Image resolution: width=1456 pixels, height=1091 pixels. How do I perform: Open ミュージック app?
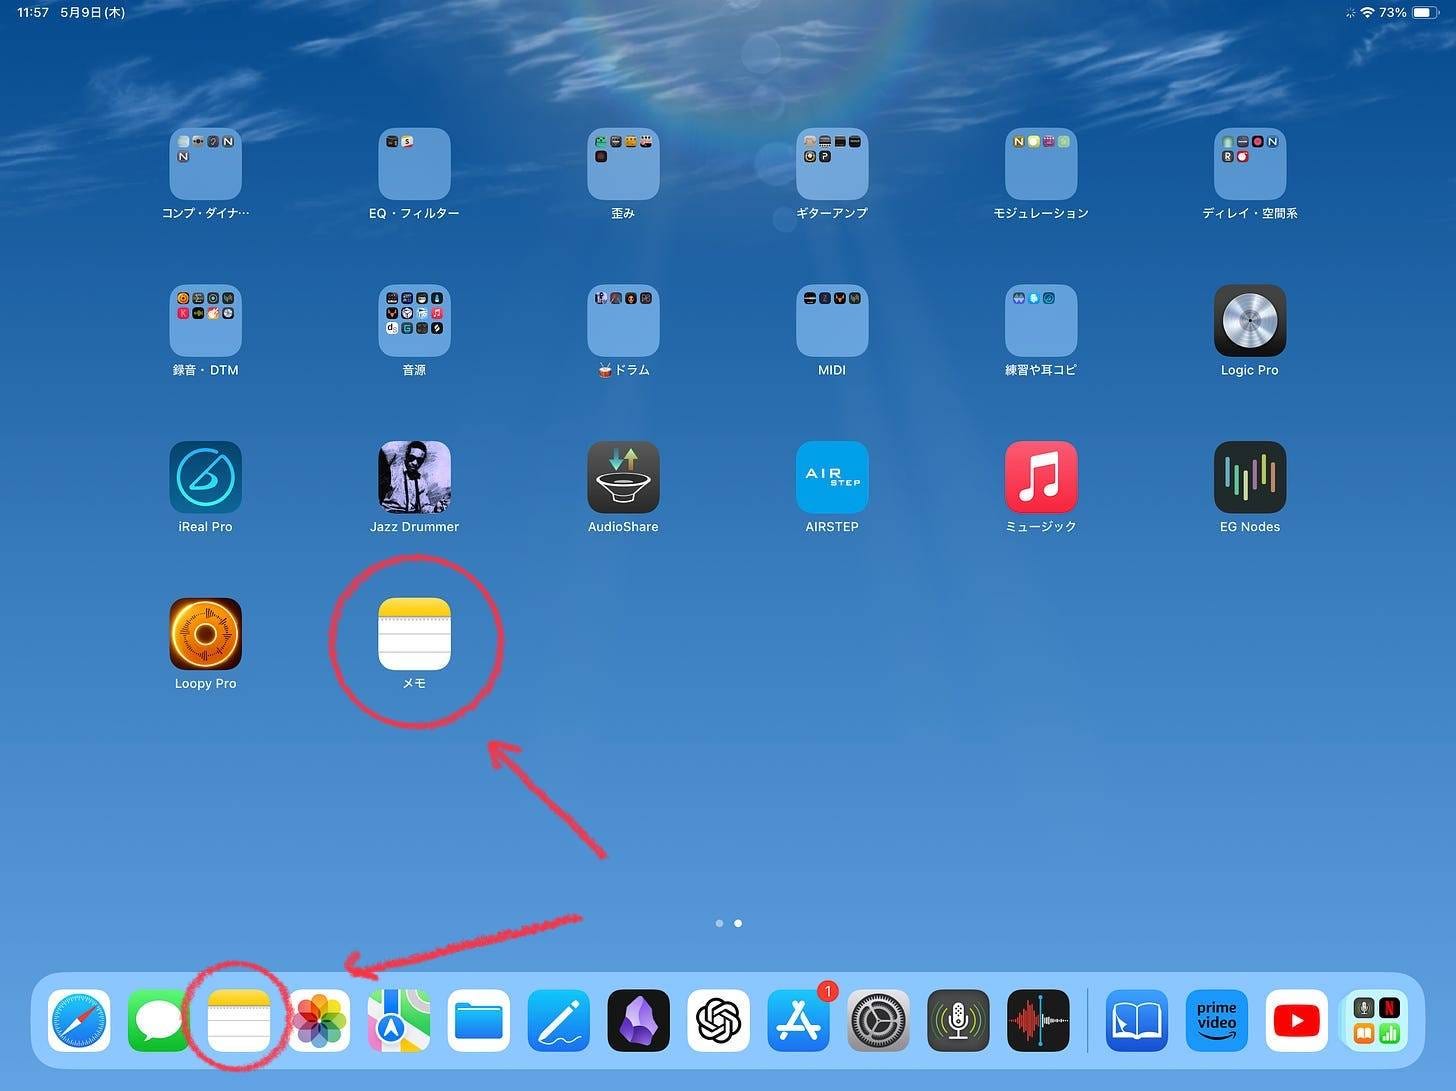[1041, 477]
